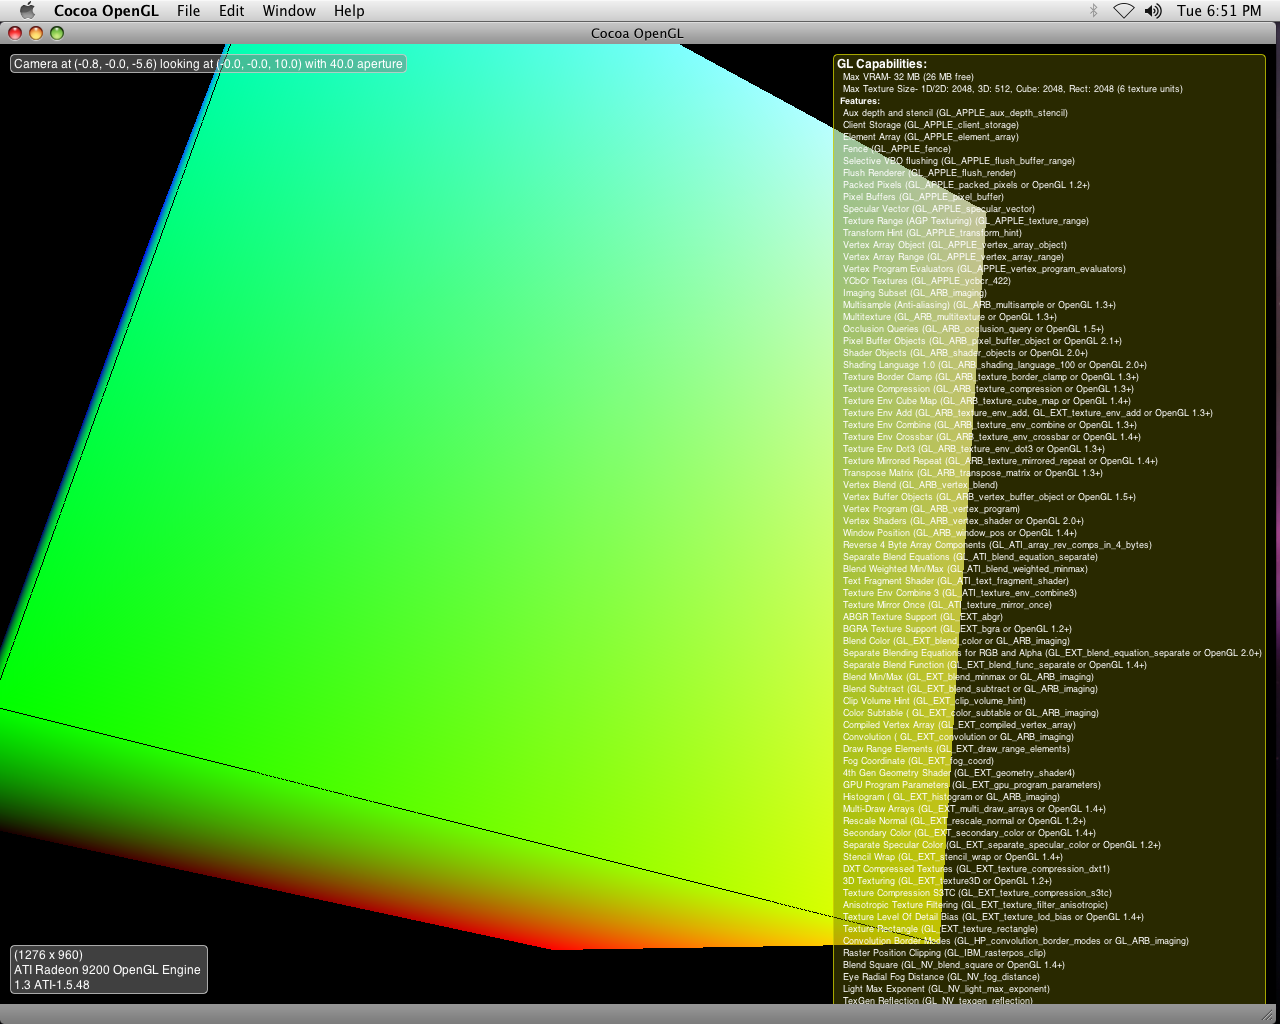Screen dimensions: 1280x1024
Task: Click the "Fog Coordinate" entry
Action: pyautogui.click(x=918, y=761)
